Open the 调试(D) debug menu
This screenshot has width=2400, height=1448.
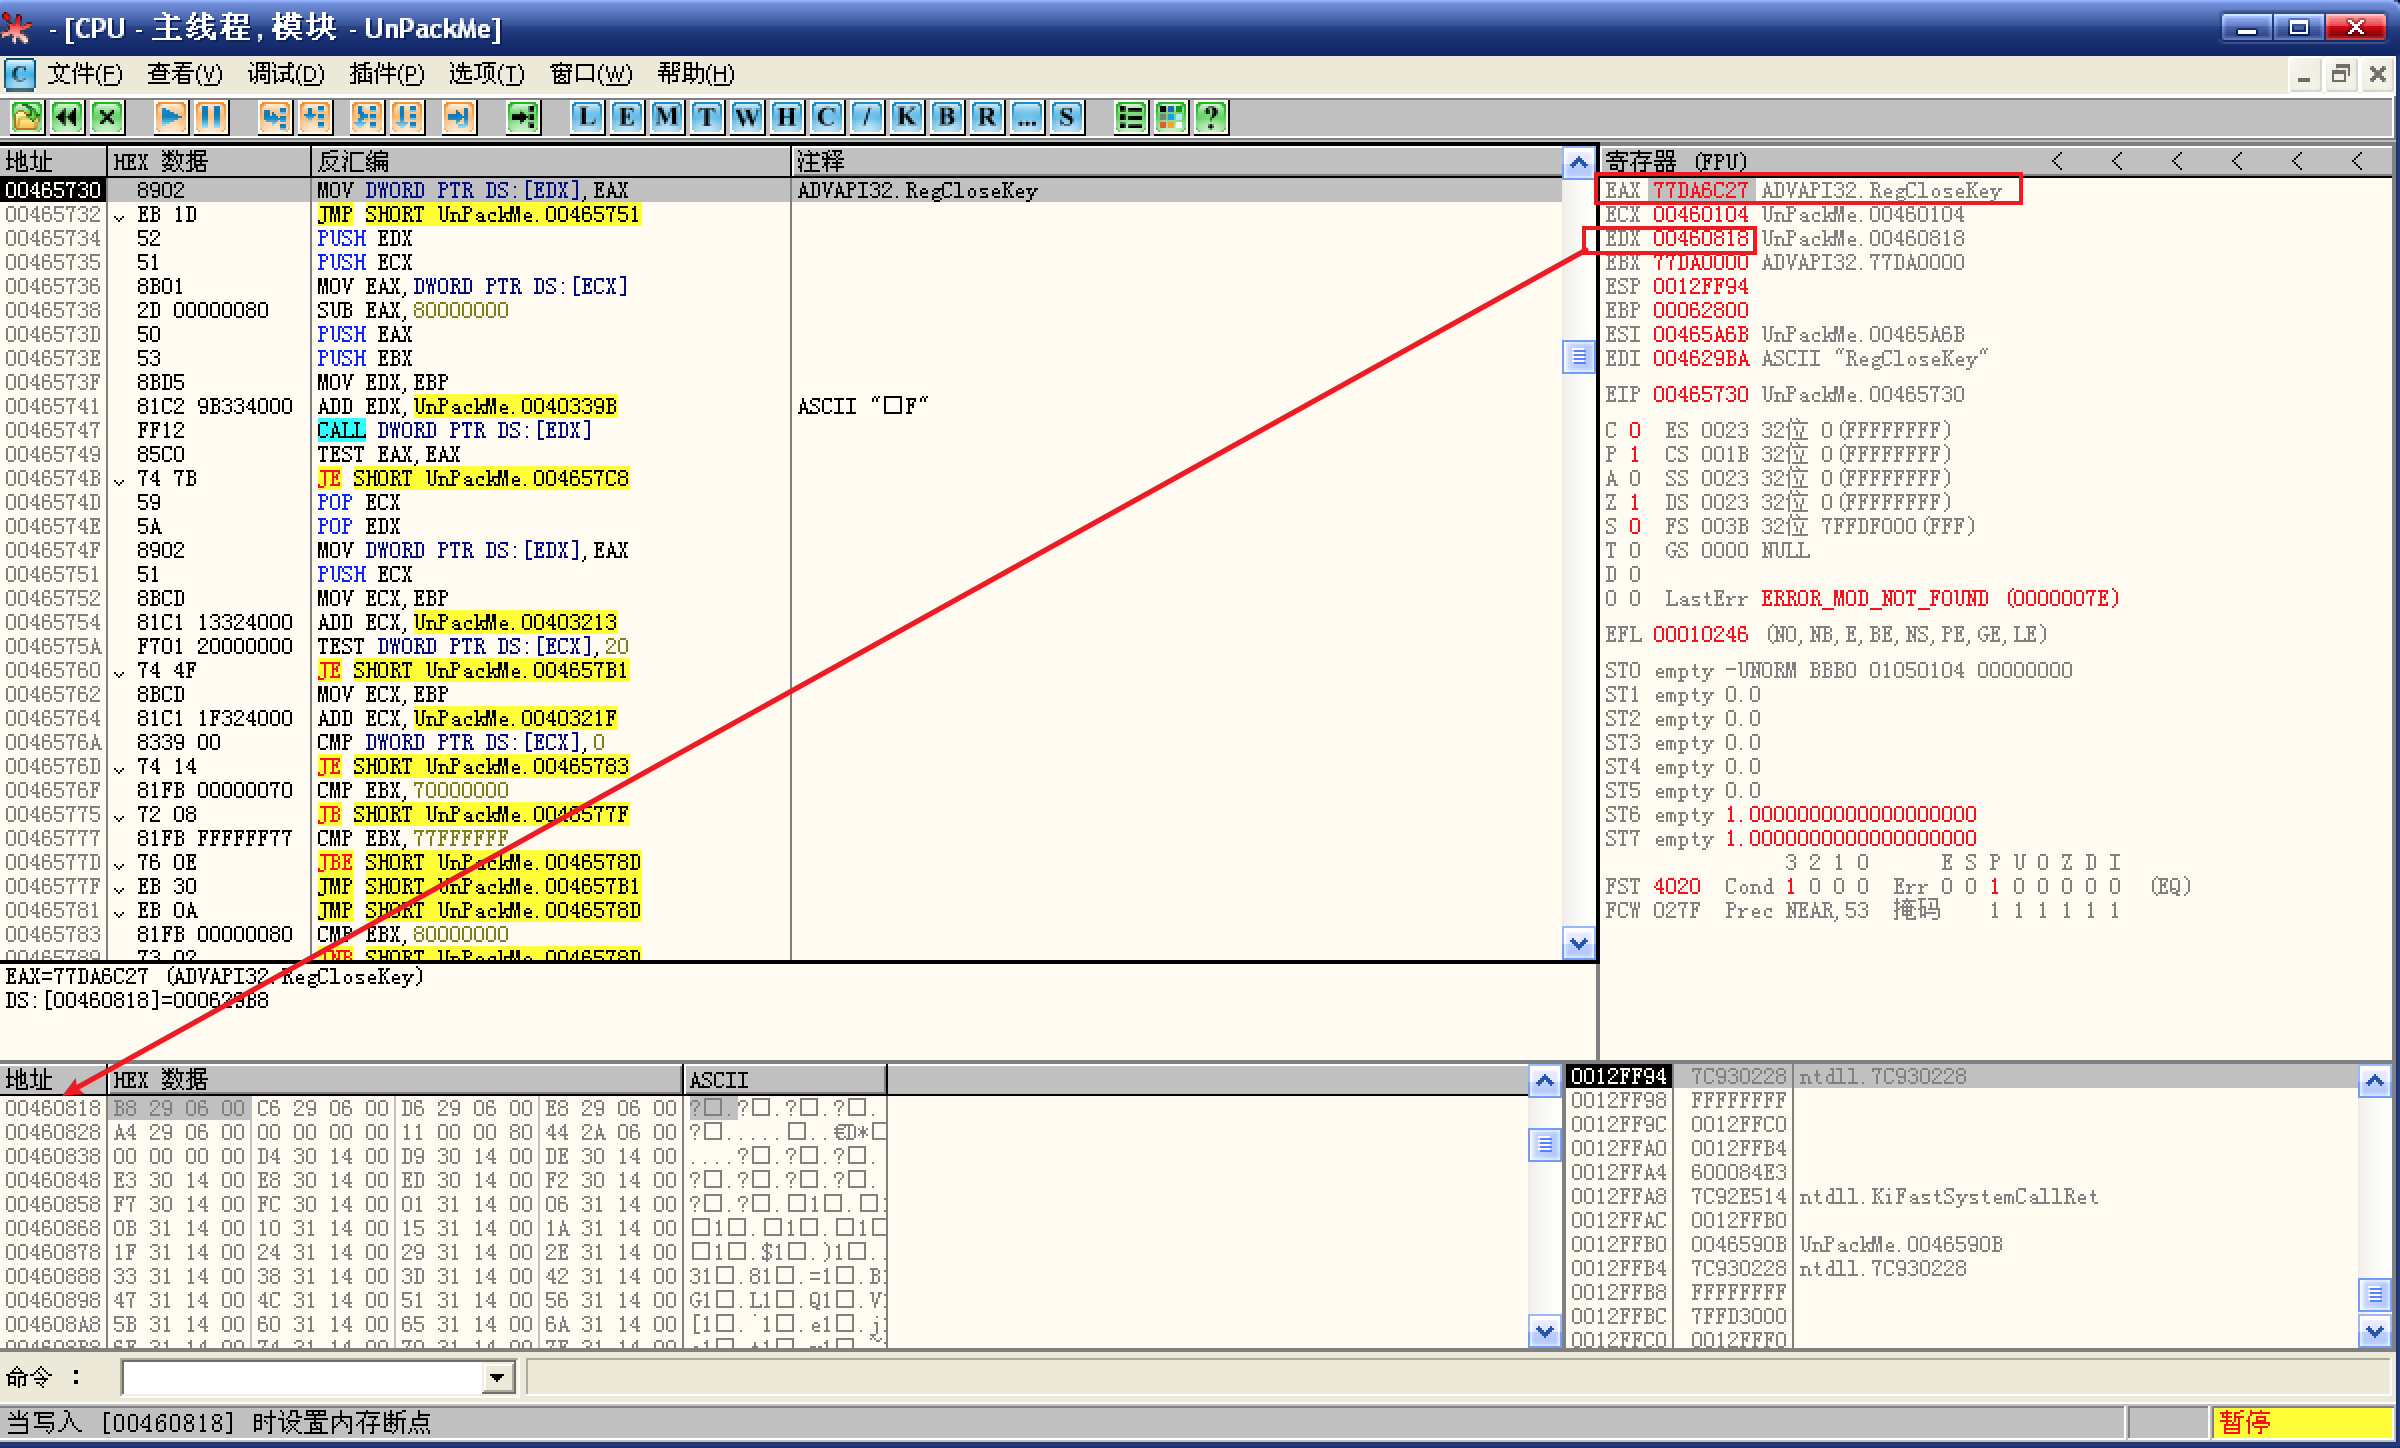pos(286,74)
